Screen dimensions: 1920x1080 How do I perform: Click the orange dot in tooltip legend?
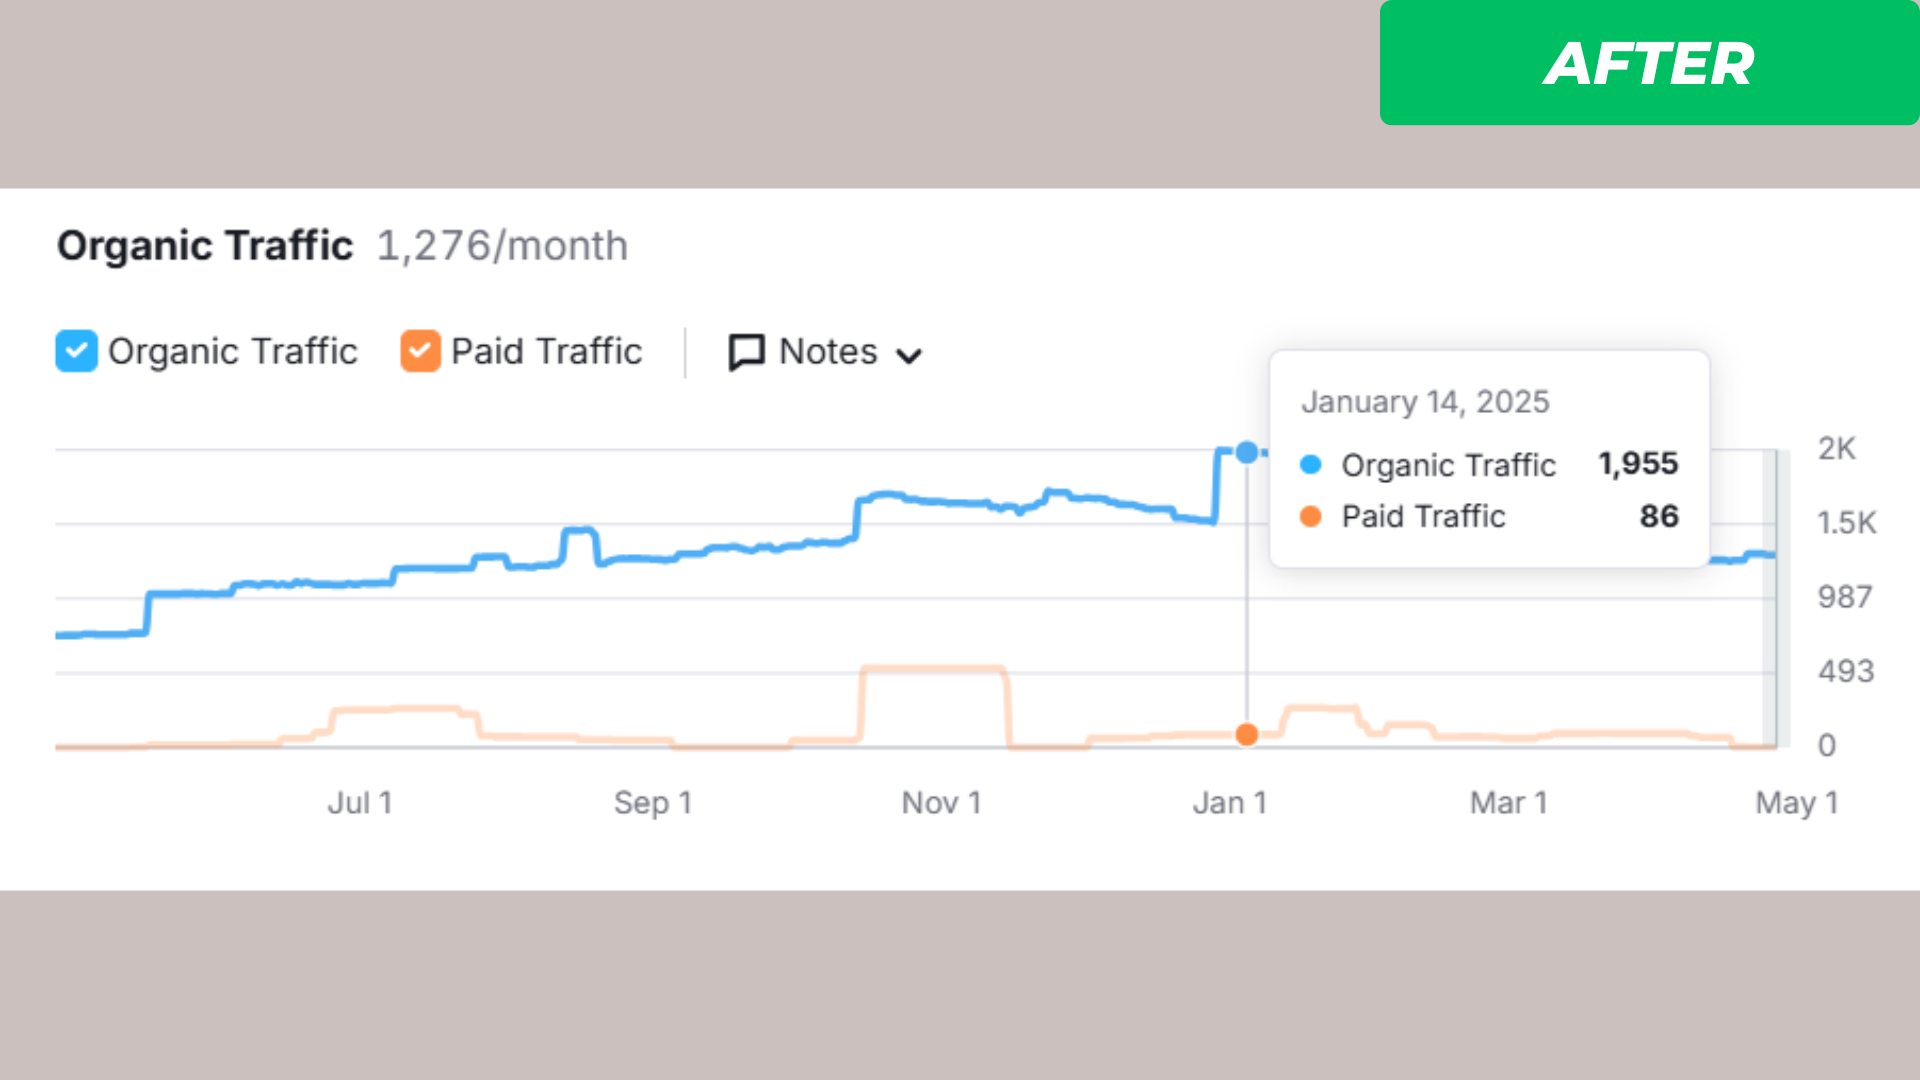(x=1310, y=516)
